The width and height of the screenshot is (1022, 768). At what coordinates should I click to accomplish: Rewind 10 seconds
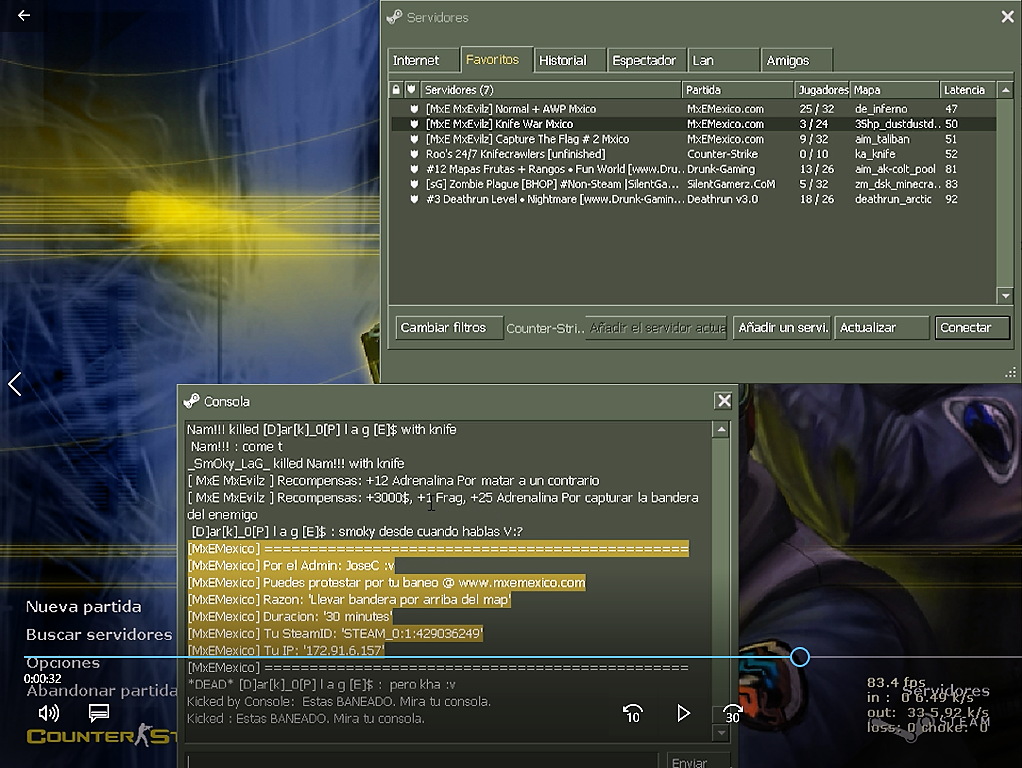point(632,713)
